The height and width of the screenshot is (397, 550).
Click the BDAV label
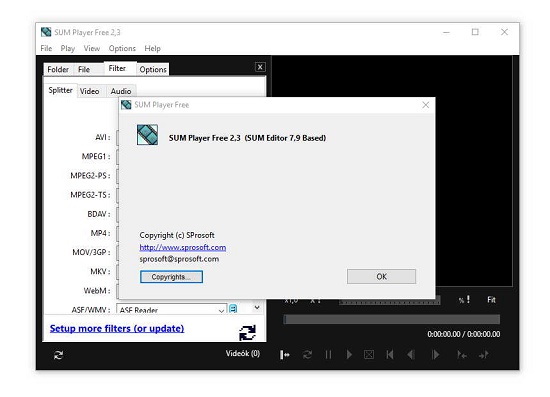[x=99, y=214]
